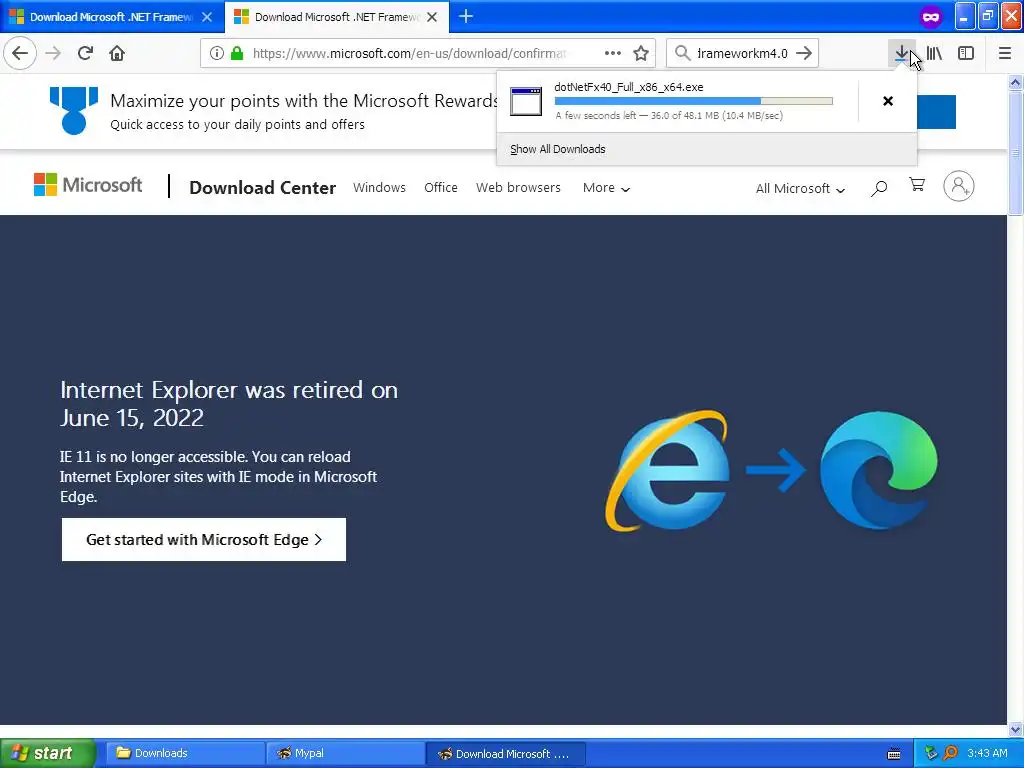Image resolution: width=1024 pixels, height=768 pixels.
Task: Click the search magnifier in search box
Action: [682, 53]
